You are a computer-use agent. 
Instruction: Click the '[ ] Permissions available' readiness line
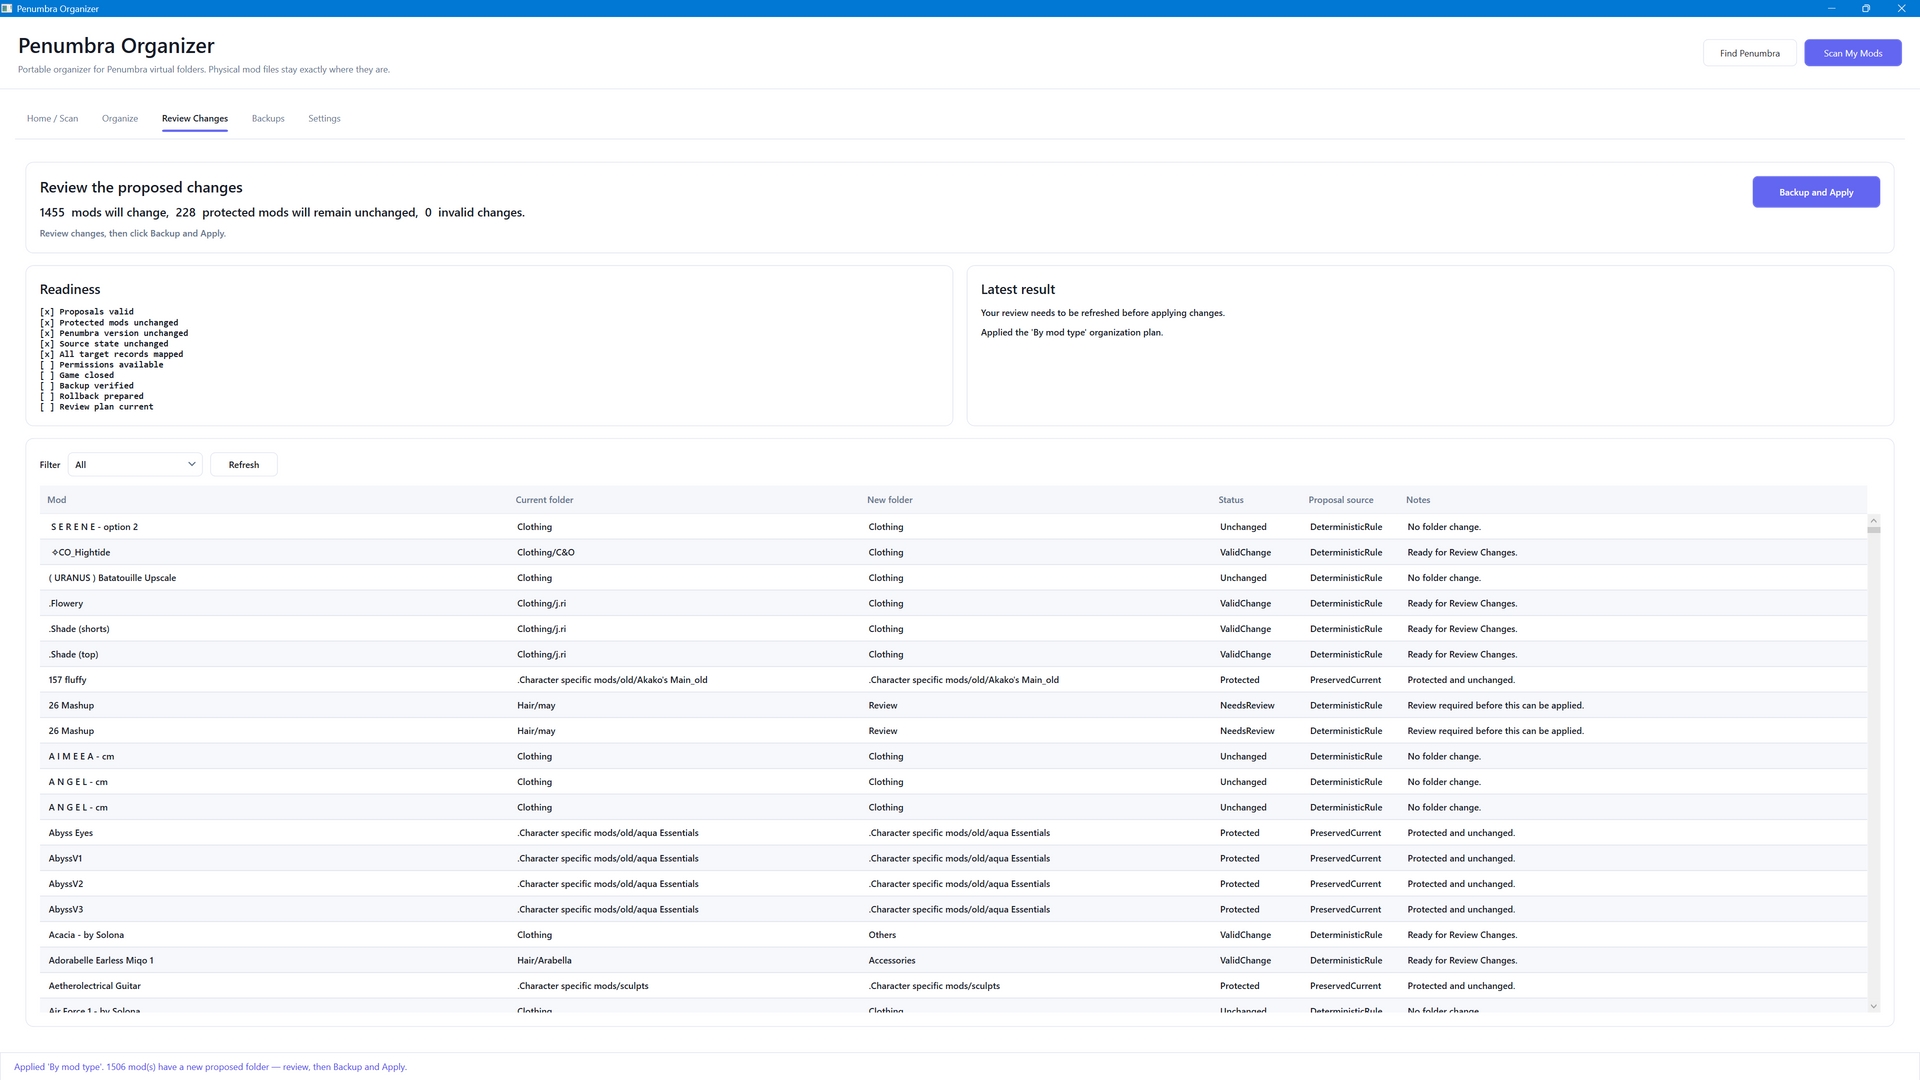(101, 365)
